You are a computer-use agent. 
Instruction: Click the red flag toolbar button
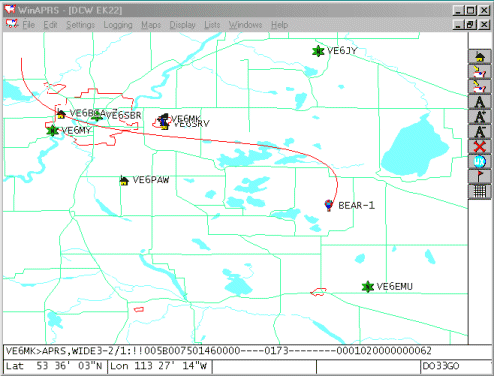(480, 177)
